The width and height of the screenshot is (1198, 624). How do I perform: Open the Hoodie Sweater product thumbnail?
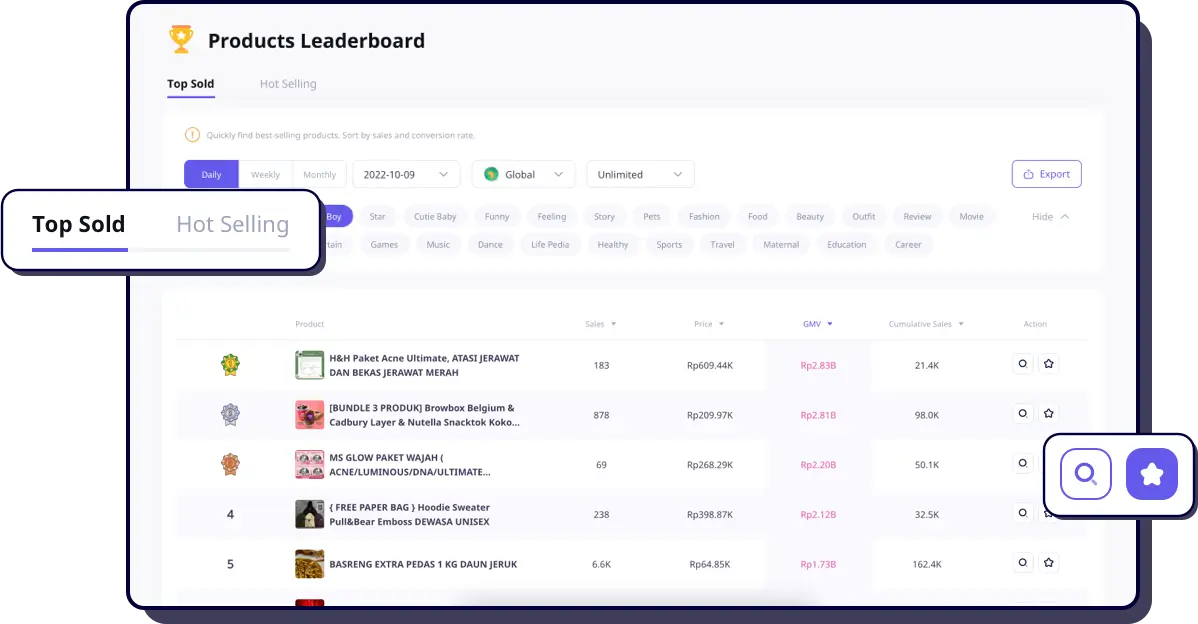point(309,514)
